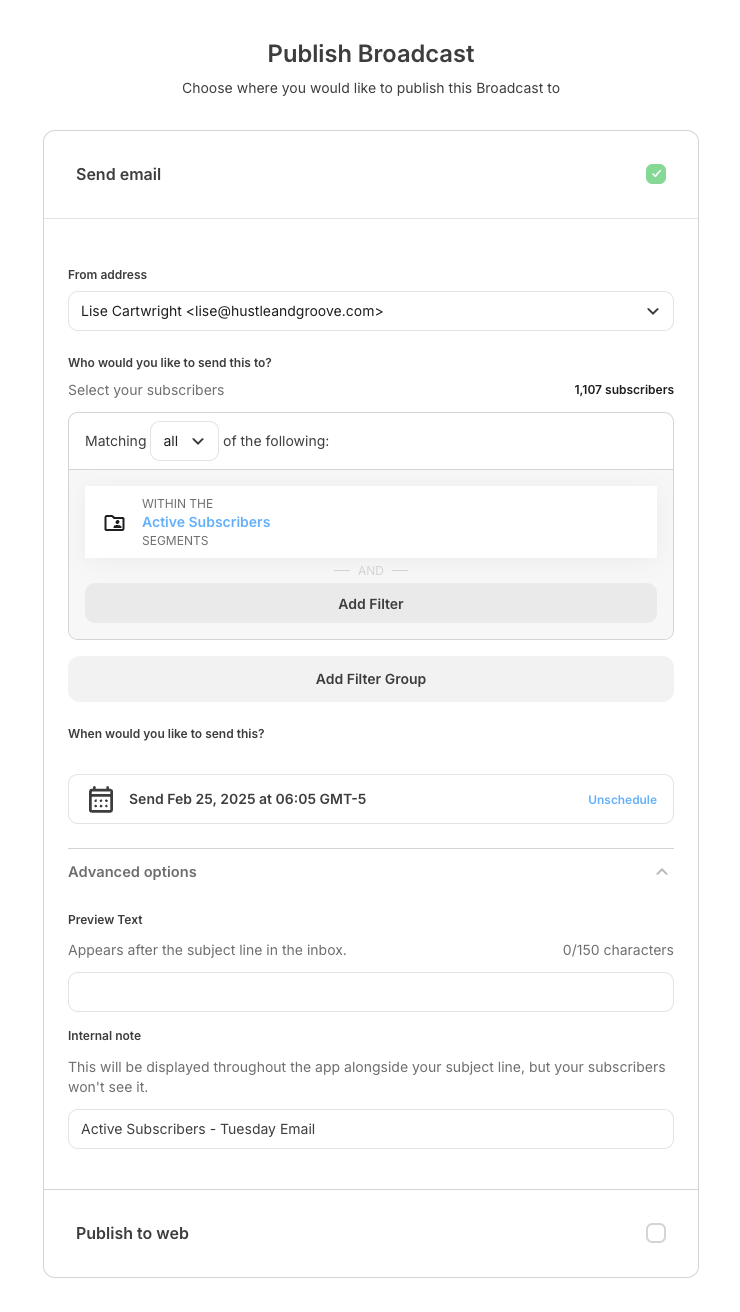The image size is (740, 1312).
Task: Click the Within the Active Subscribers filter card
Action: click(371, 522)
